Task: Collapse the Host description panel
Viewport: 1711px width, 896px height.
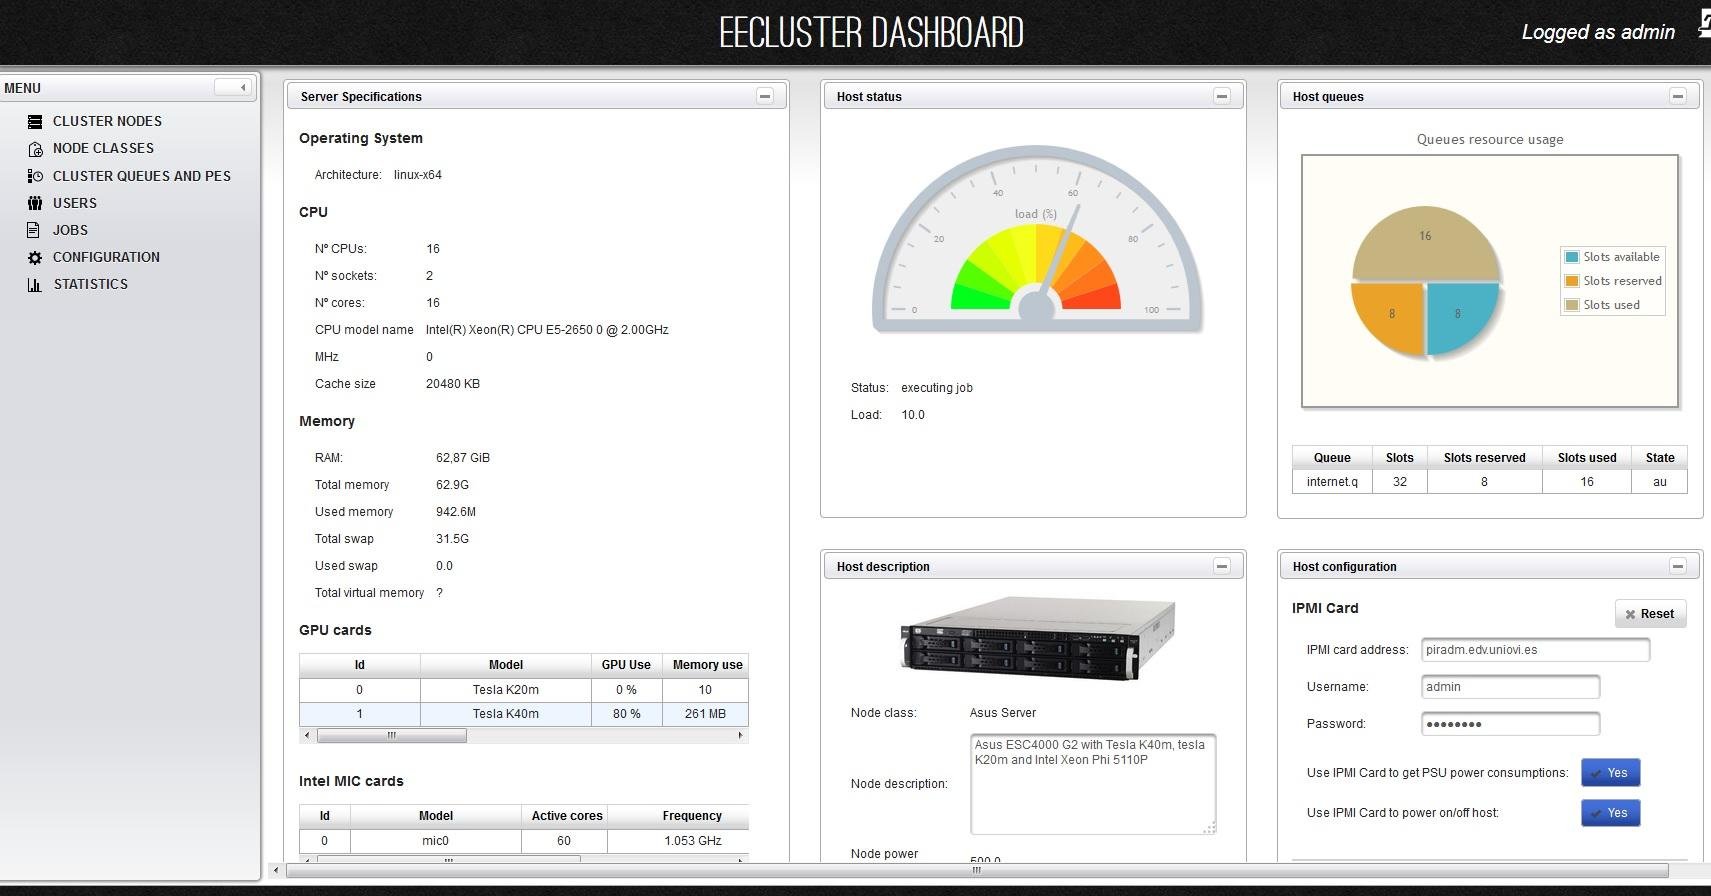Action: (x=1222, y=566)
